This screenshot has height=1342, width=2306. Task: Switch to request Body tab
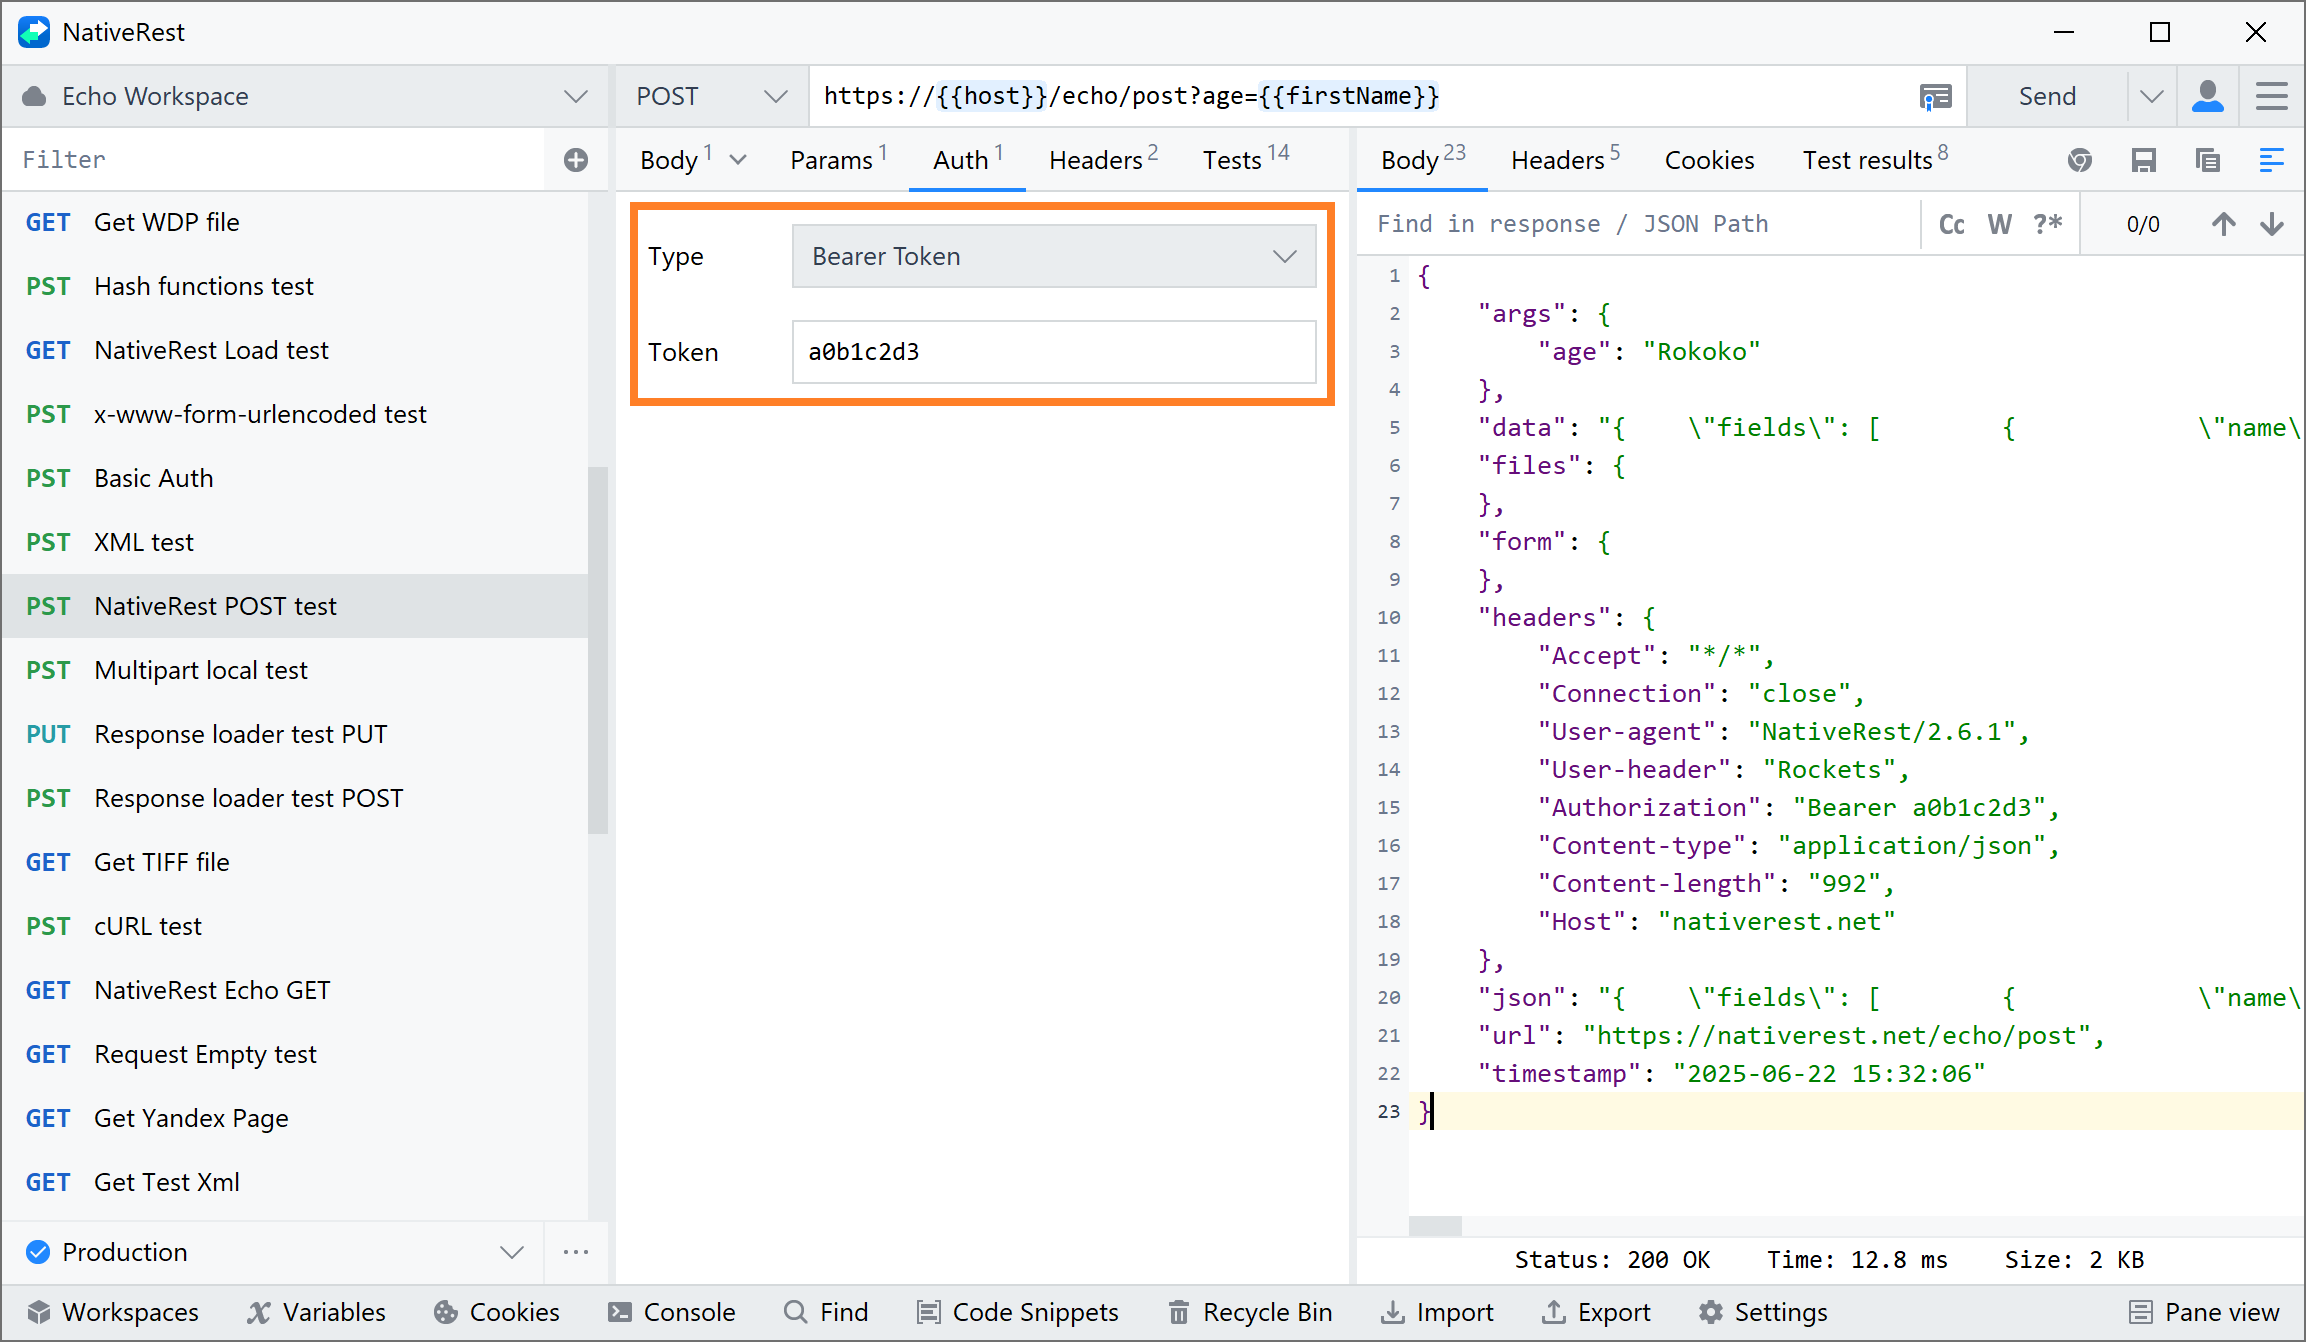[669, 160]
